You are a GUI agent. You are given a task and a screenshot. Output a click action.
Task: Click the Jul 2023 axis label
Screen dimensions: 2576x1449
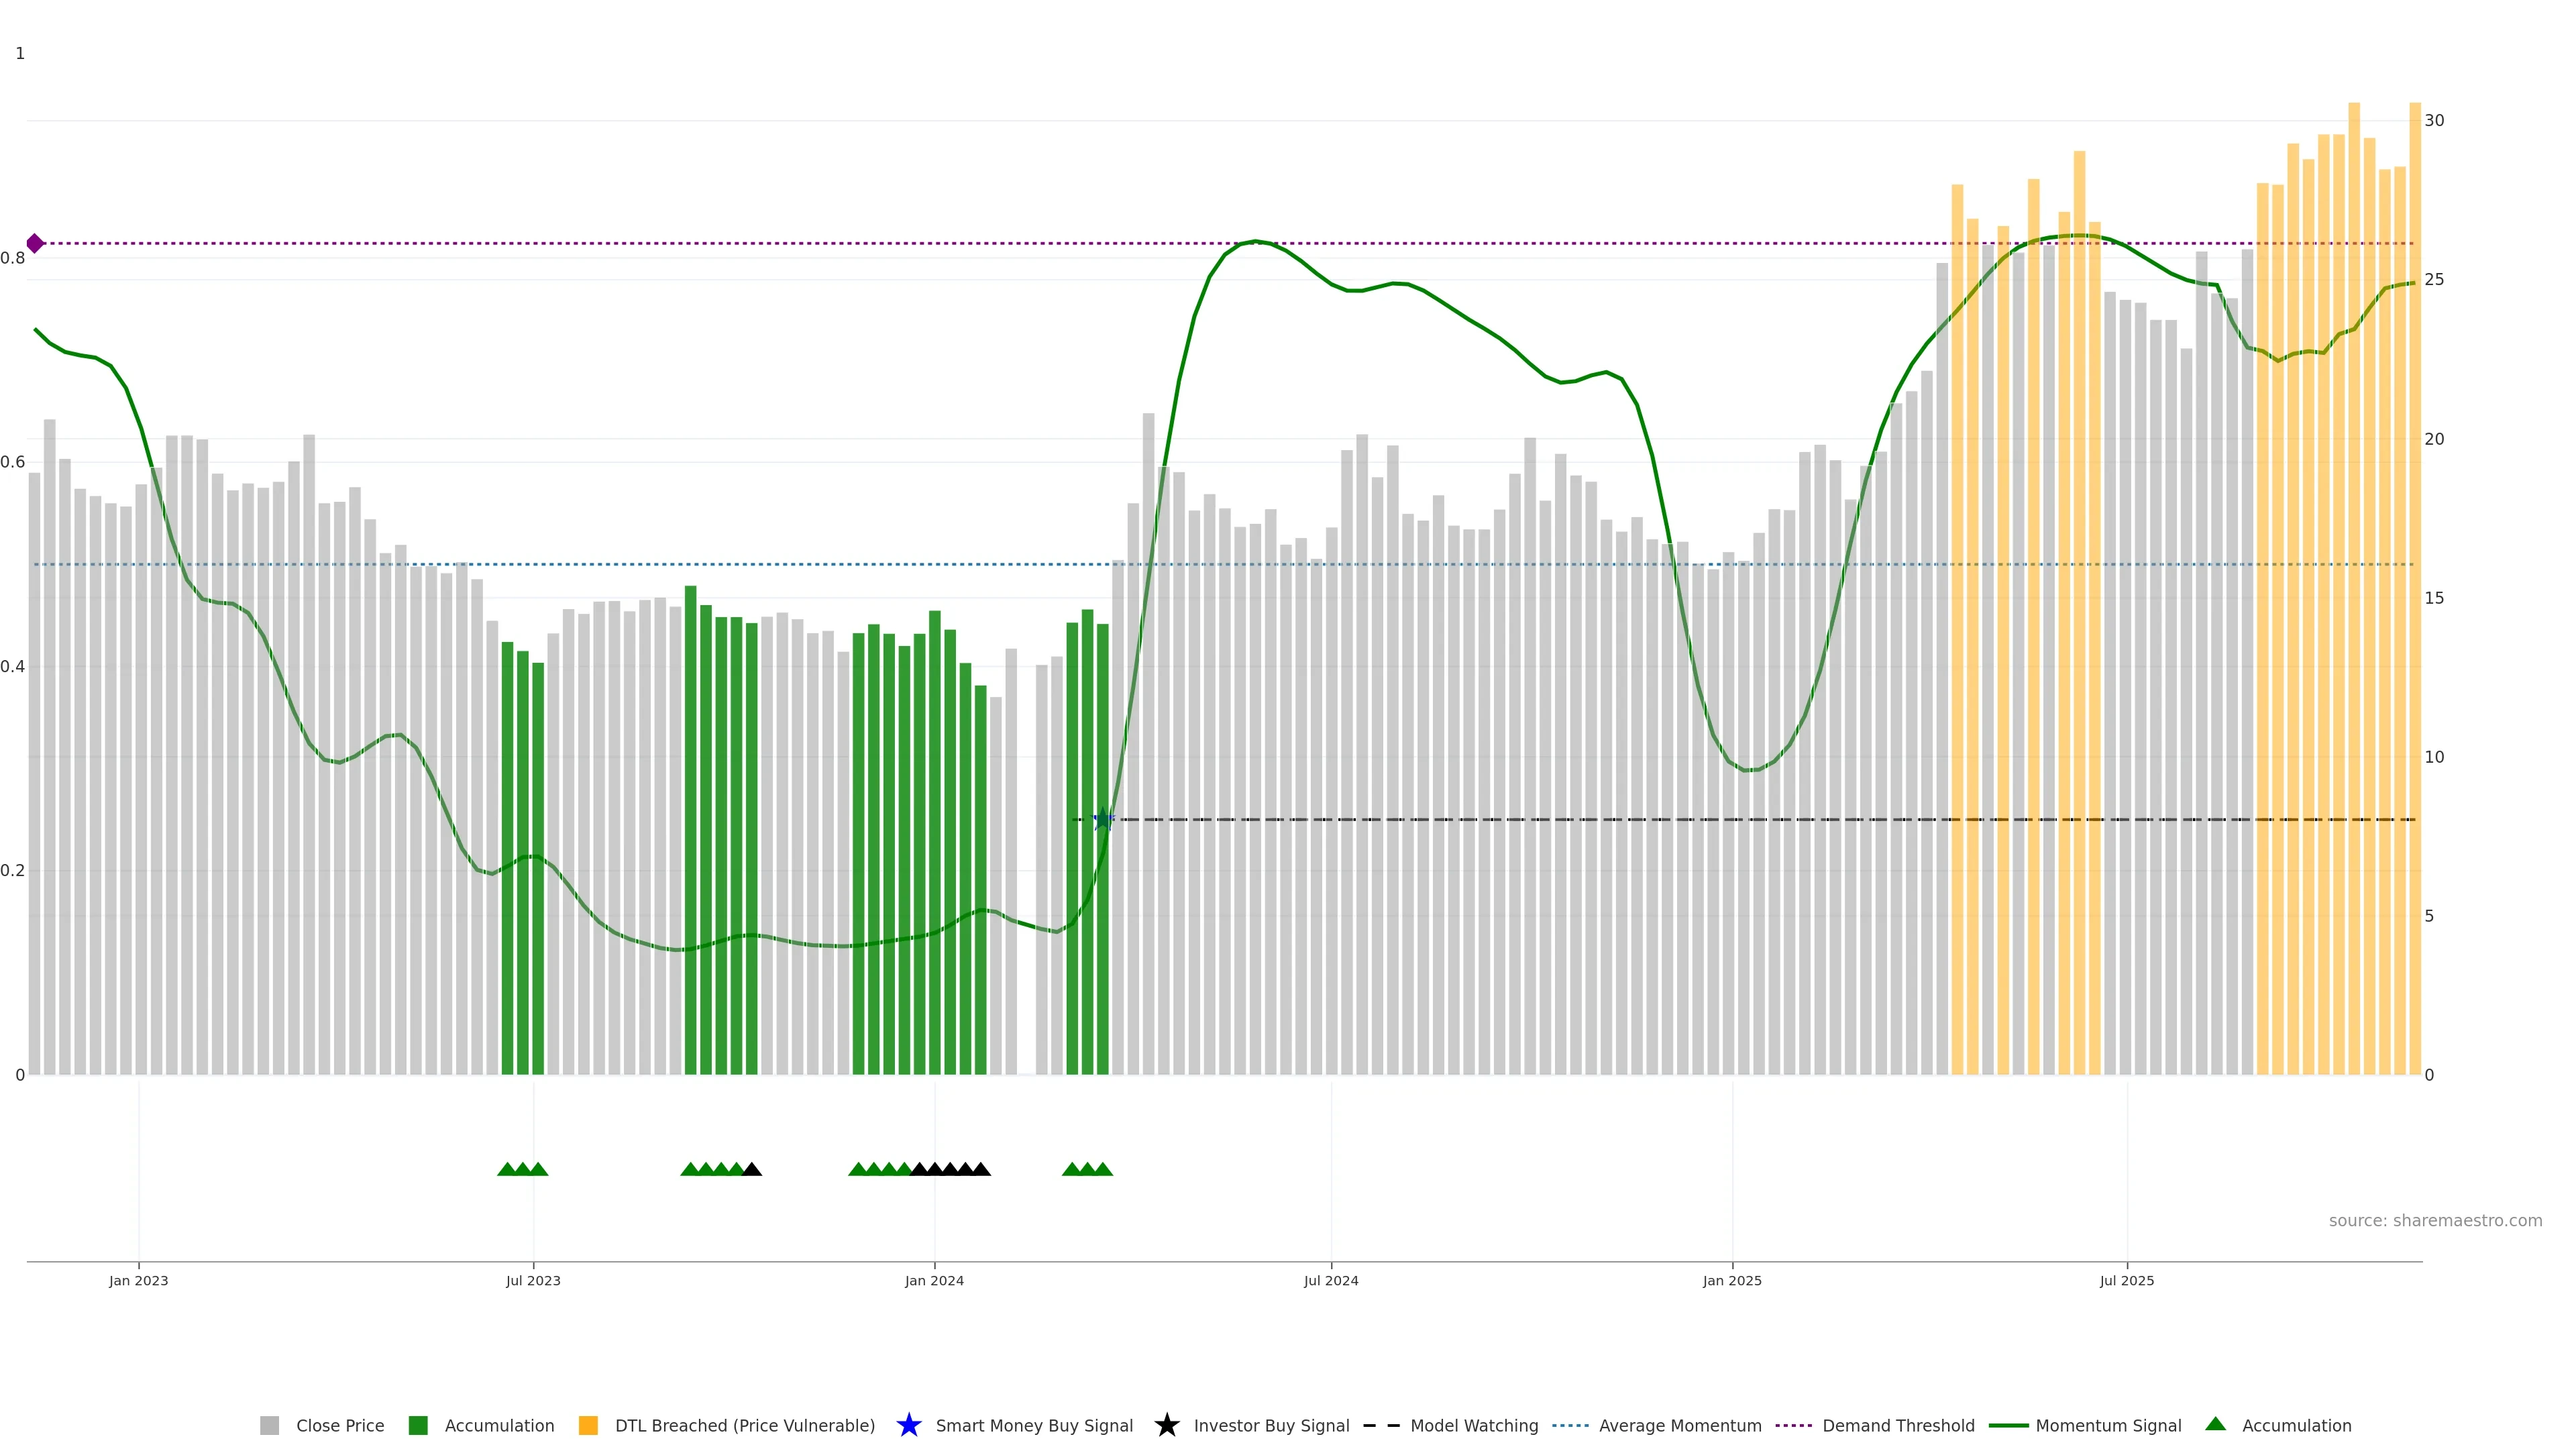tap(533, 1280)
